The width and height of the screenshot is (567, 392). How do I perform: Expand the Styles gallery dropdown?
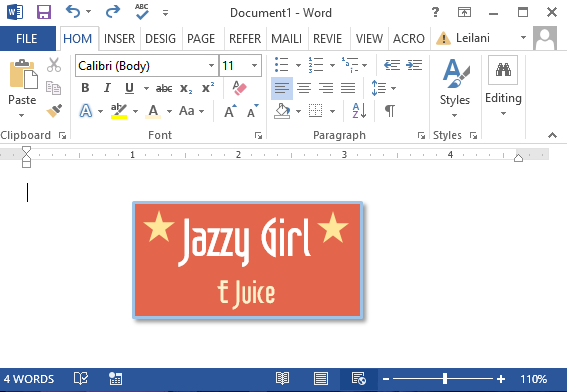coord(454,116)
